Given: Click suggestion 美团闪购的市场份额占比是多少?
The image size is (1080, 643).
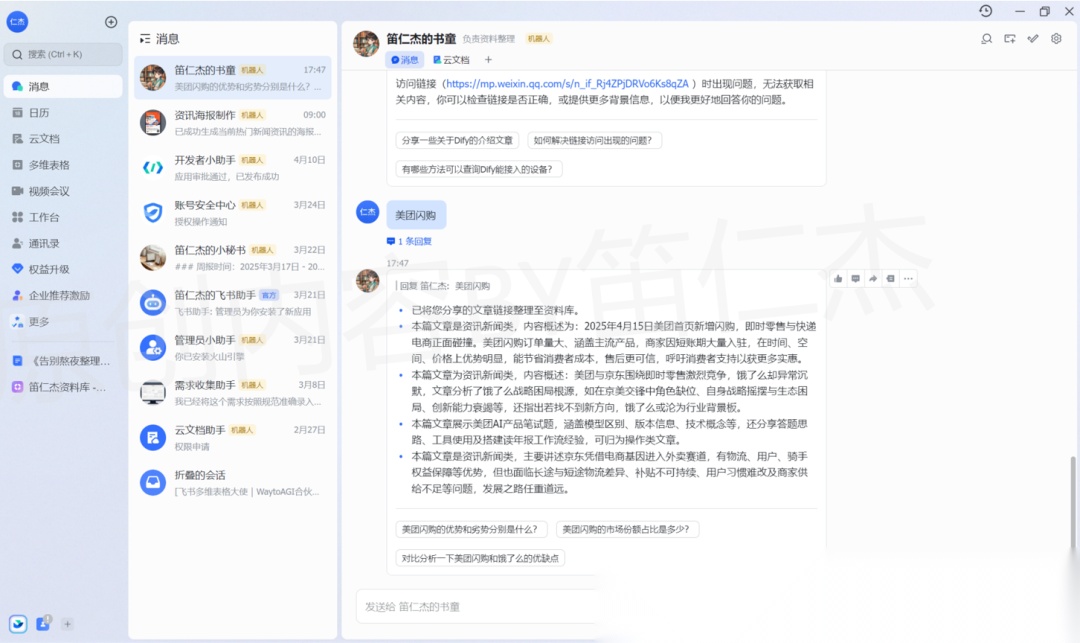Looking at the screenshot, I should coord(627,529).
